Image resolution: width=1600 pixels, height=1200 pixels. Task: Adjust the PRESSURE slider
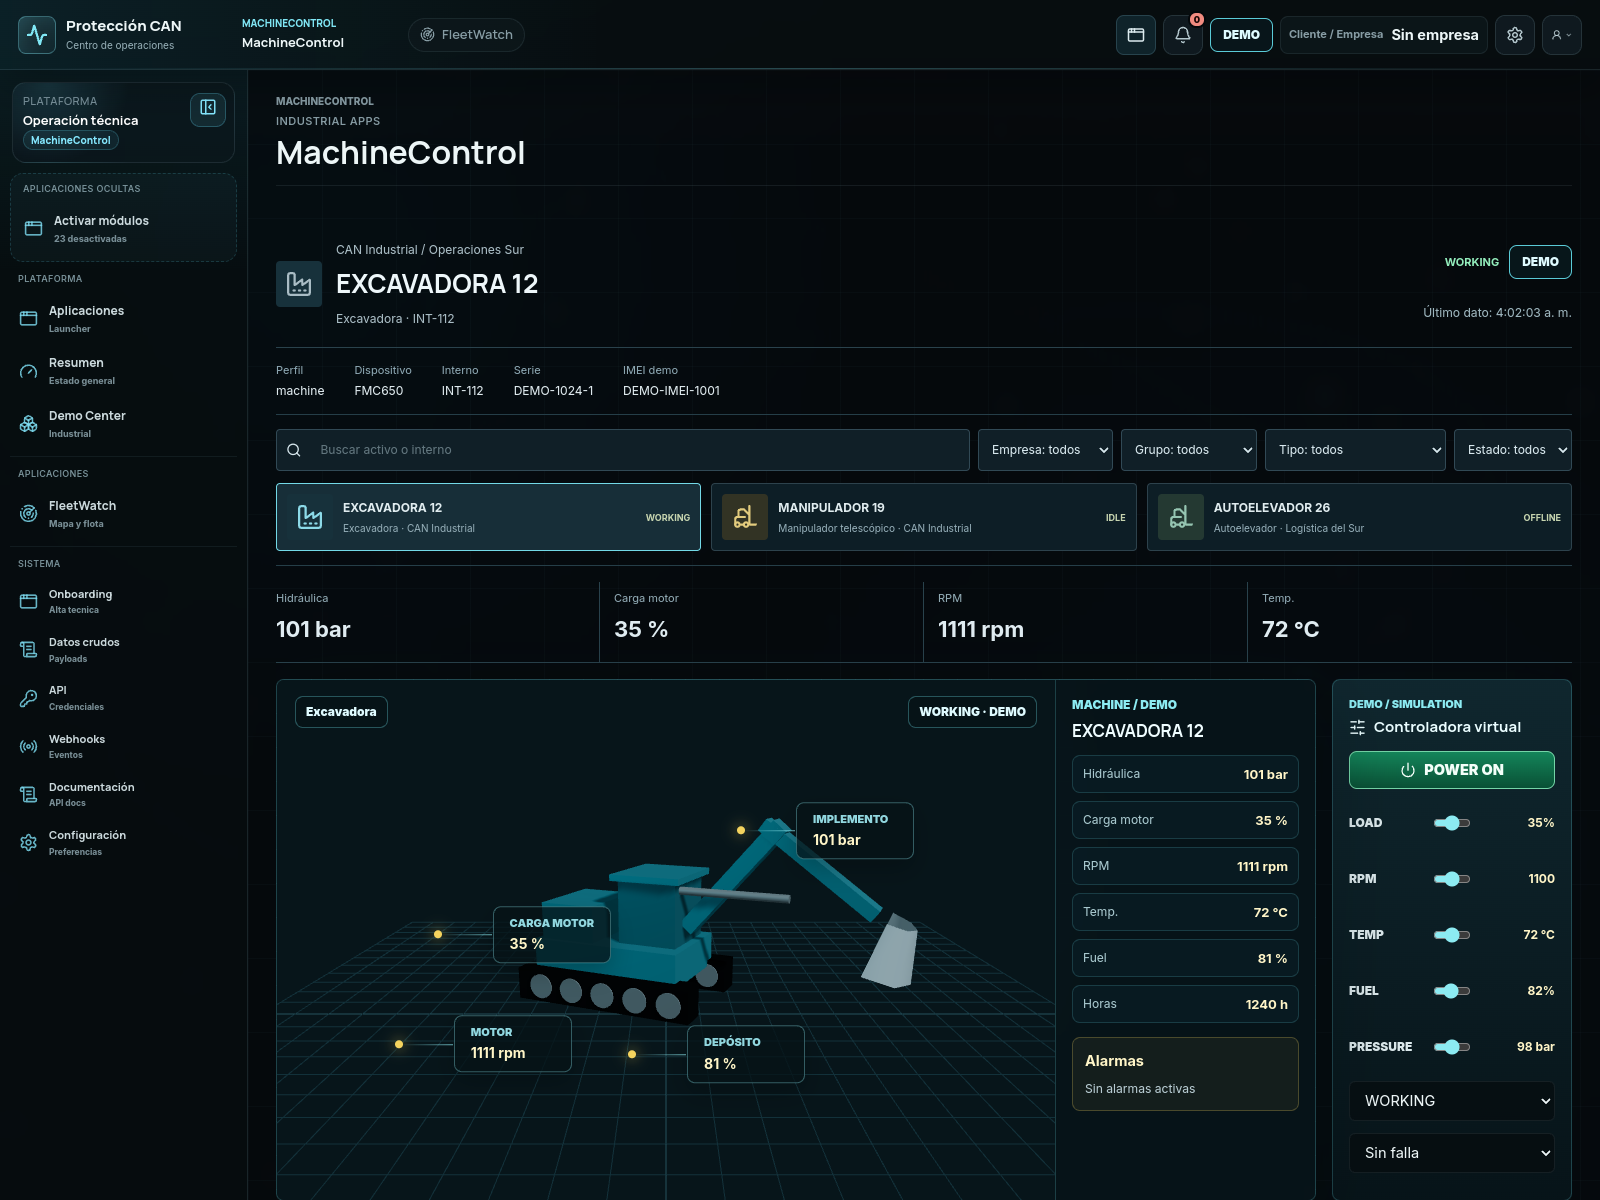[x=1452, y=1047]
